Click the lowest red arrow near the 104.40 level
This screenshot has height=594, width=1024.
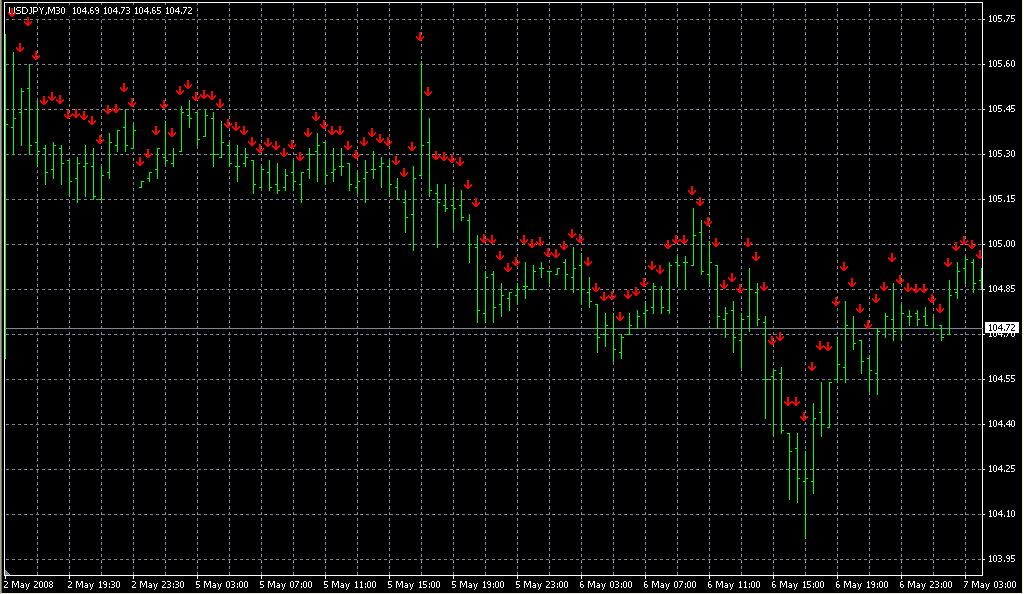[x=803, y=415]
